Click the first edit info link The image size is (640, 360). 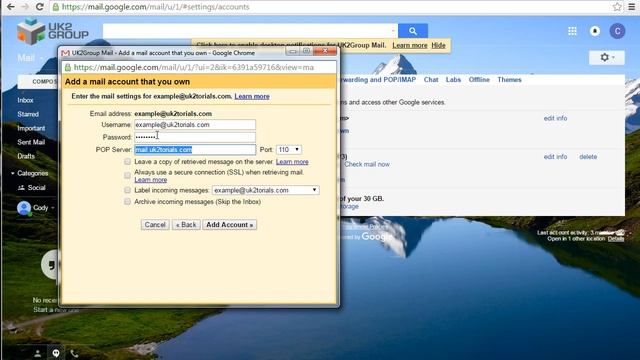point(555,118)
